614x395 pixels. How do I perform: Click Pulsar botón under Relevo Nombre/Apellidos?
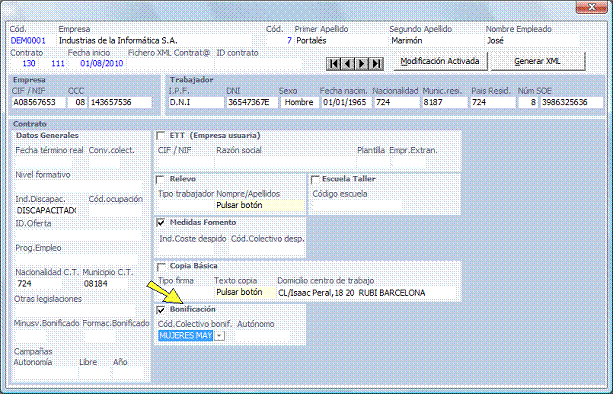click(259, 205)
